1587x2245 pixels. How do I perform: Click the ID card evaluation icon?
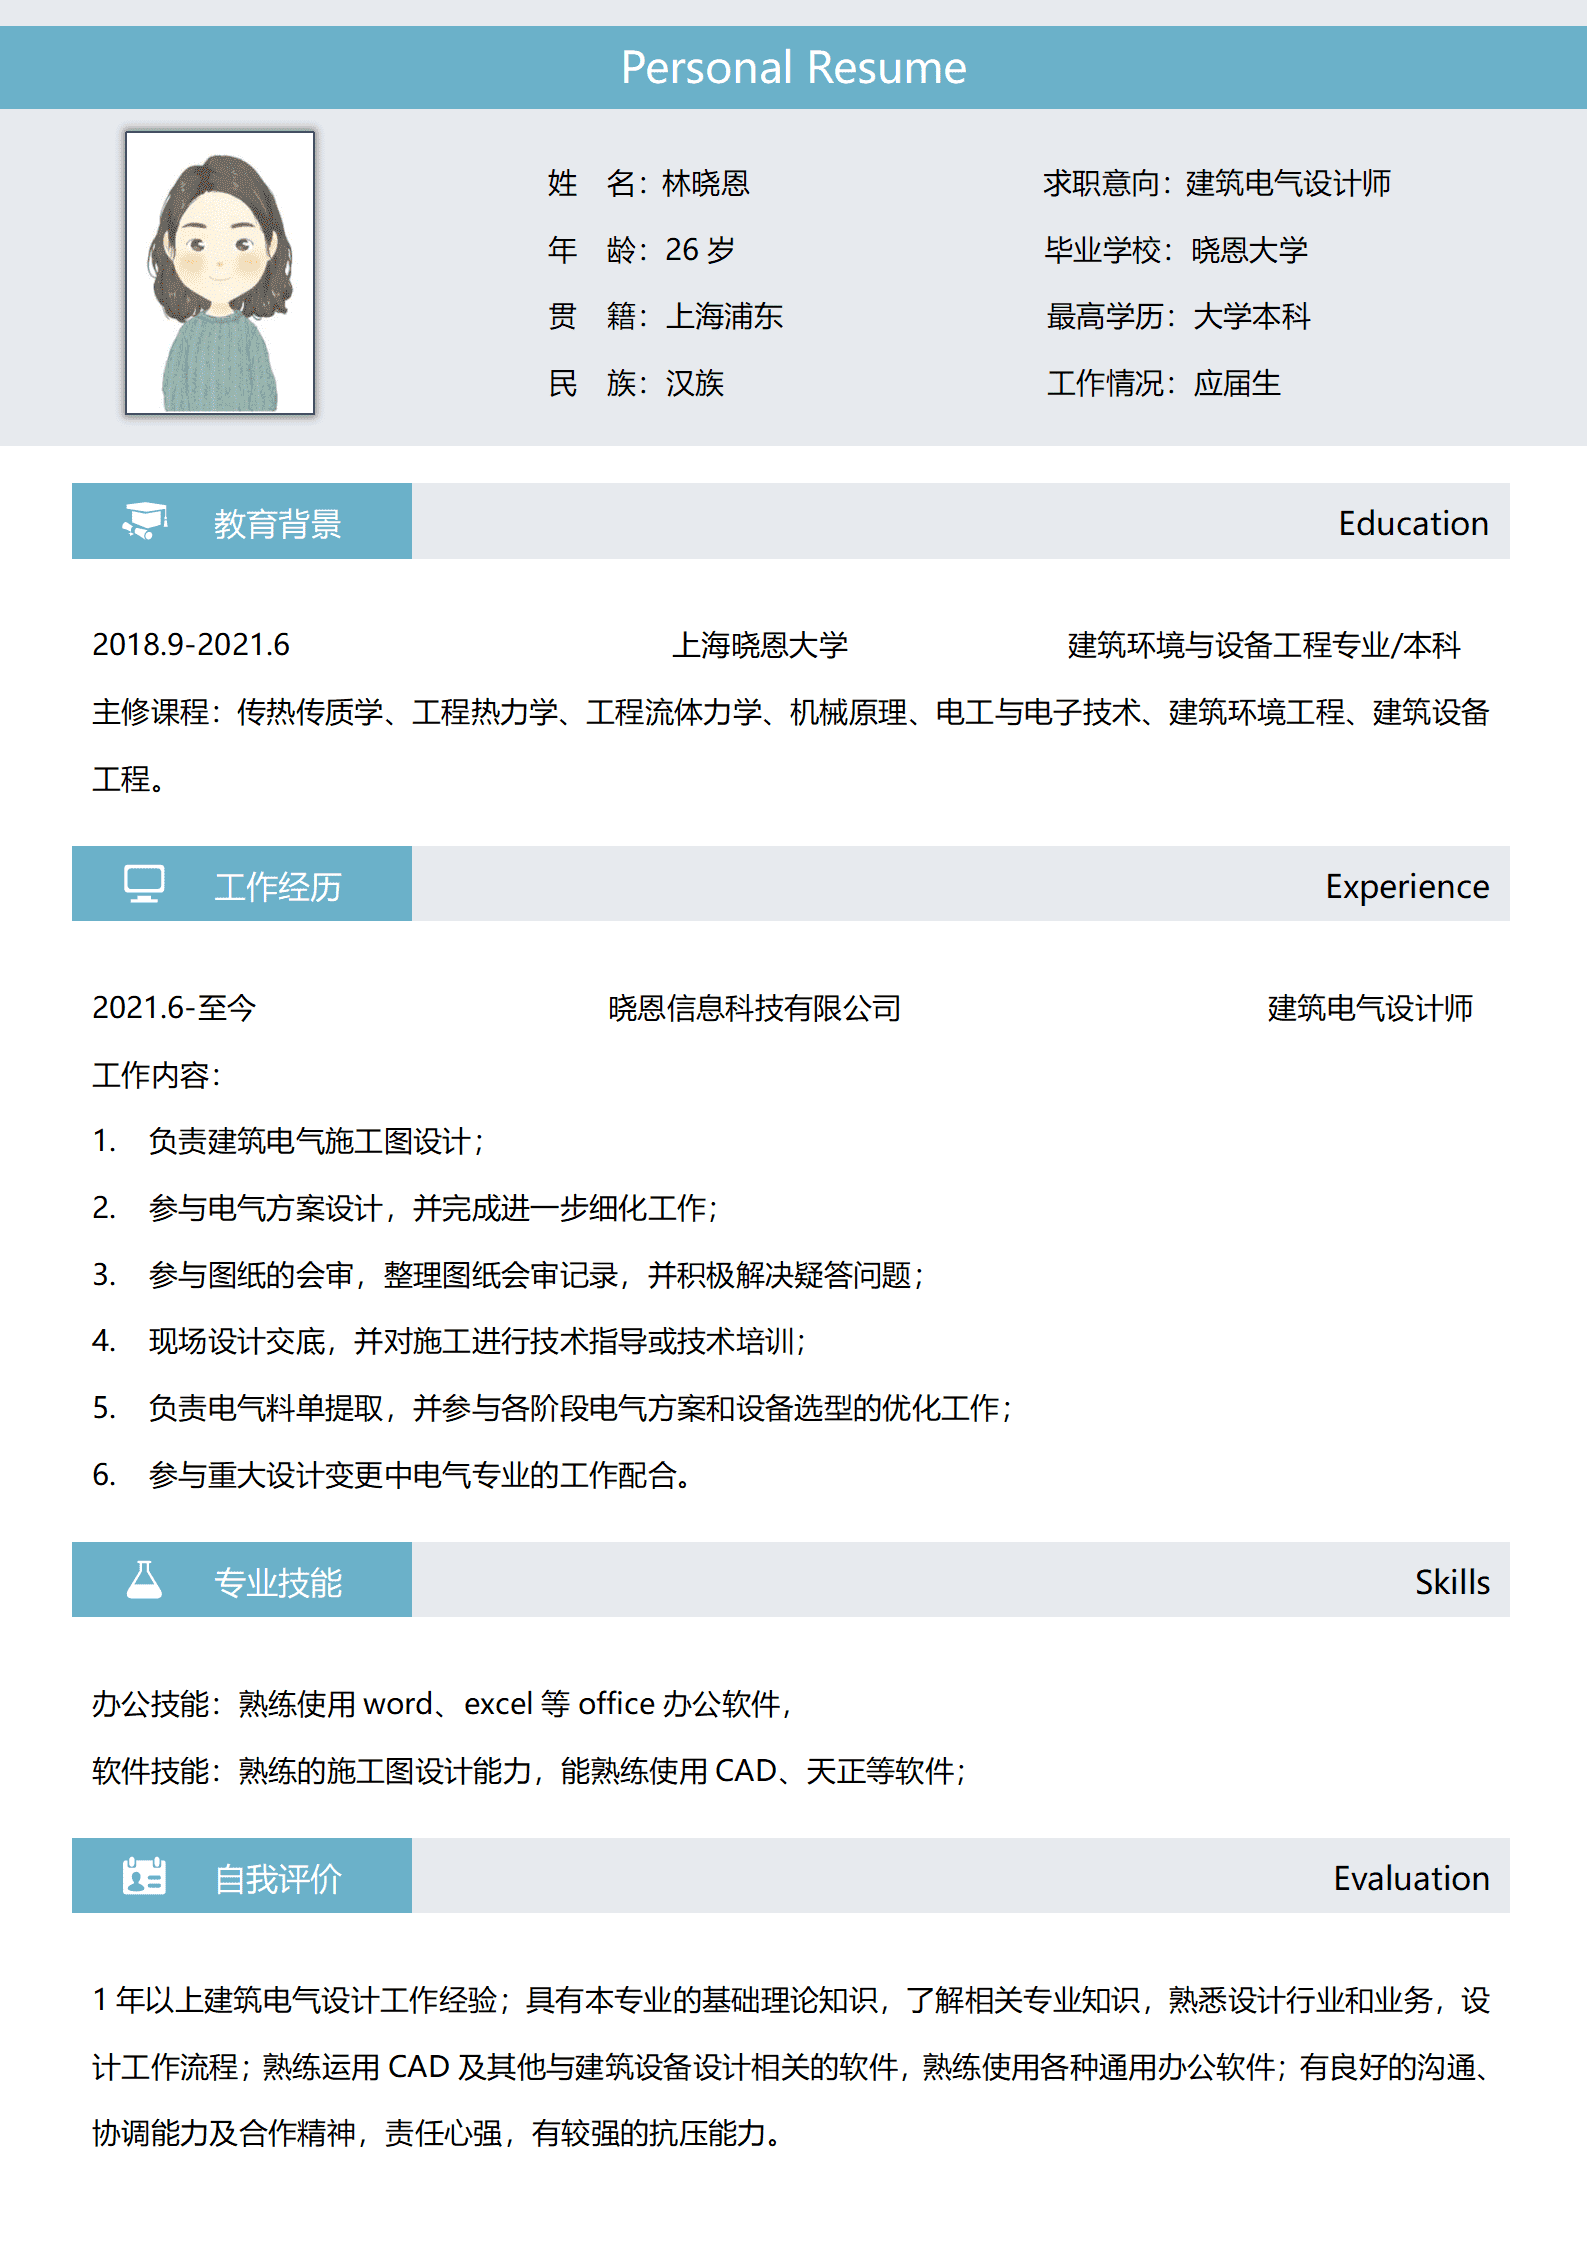[144, 1876]
